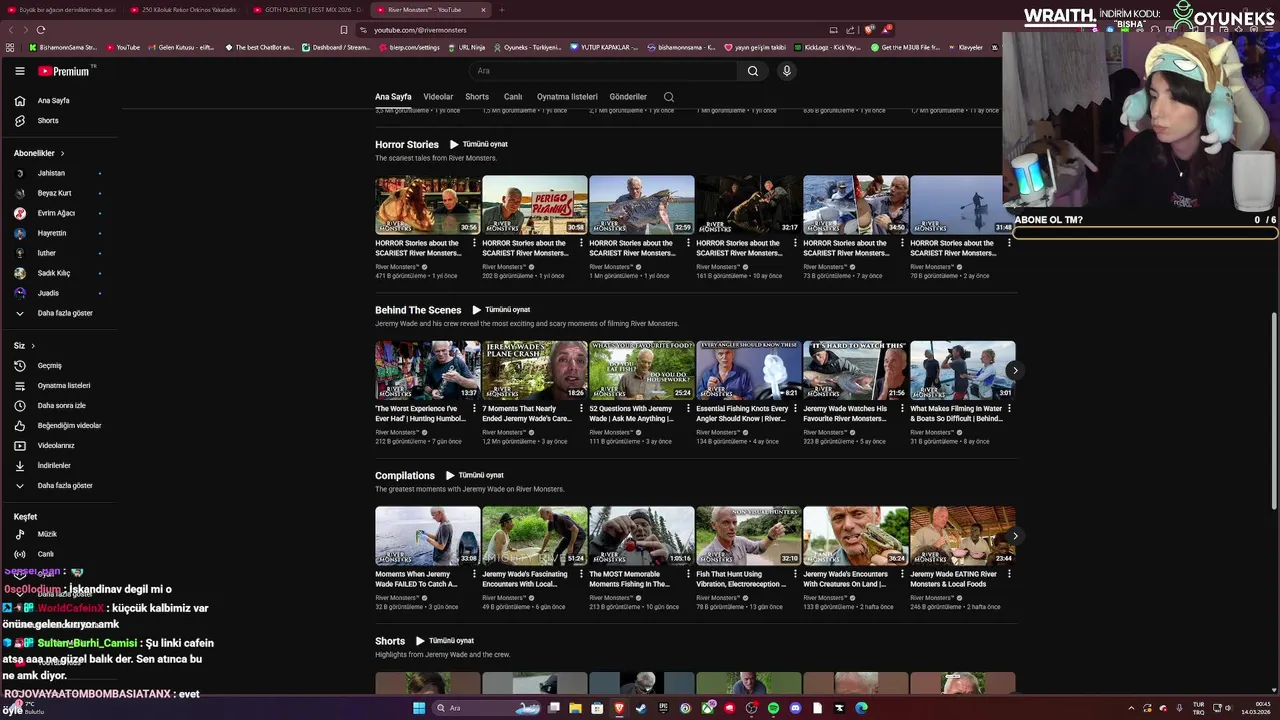1280x720 pixels.
Task: Open Discord from the taskbar
Action: [x=795, y=708]
